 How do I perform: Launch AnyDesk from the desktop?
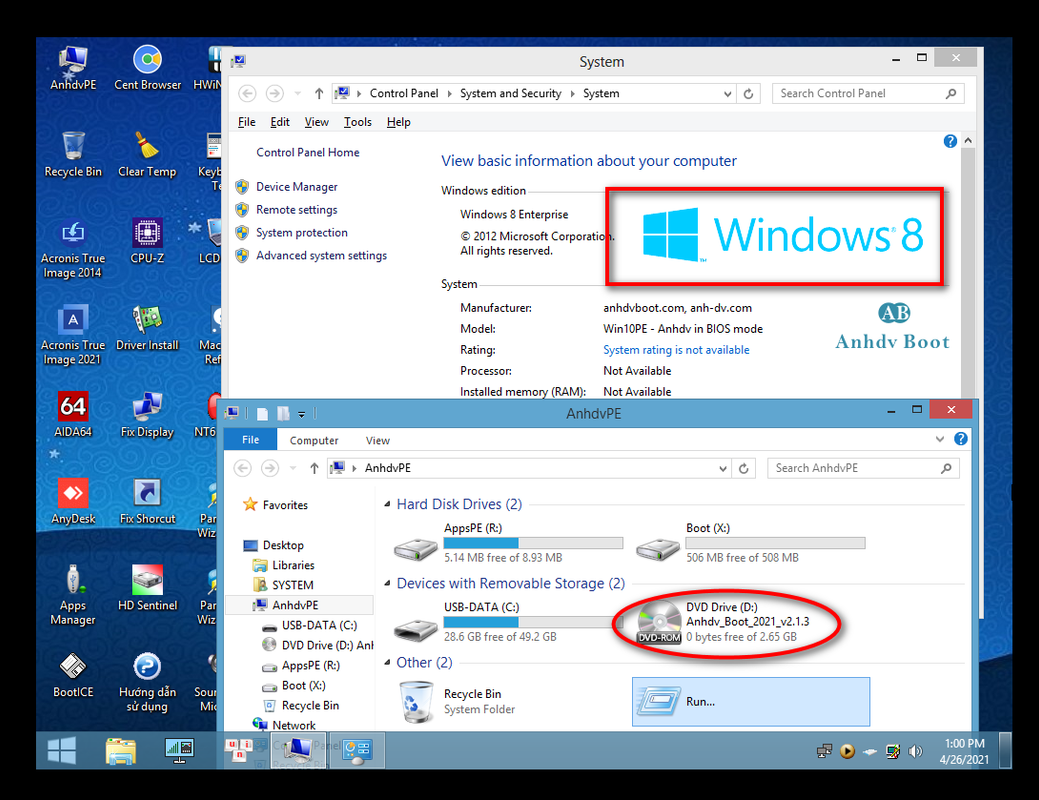[x=73, y=502]
